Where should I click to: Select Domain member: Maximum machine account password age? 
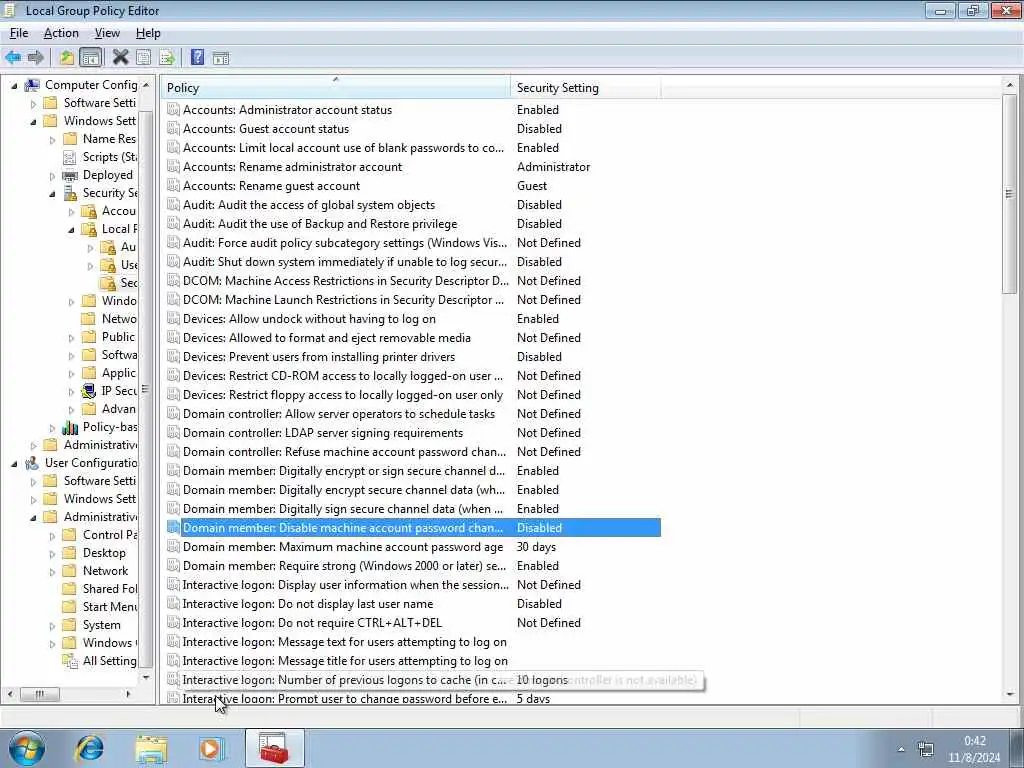[x=343, y=547]
